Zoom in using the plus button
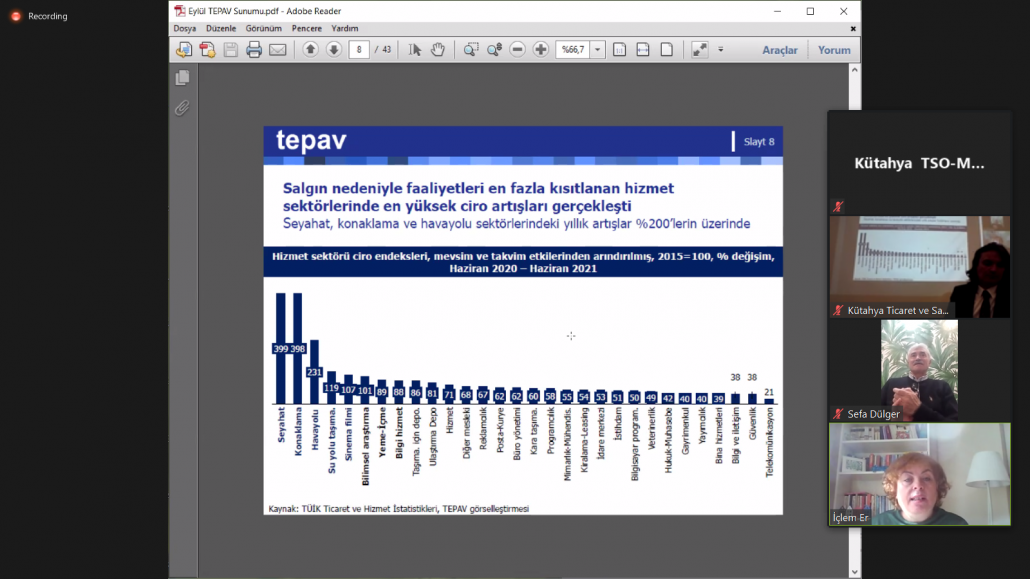Screen dimensions: 1030x579 coord(541,50)
